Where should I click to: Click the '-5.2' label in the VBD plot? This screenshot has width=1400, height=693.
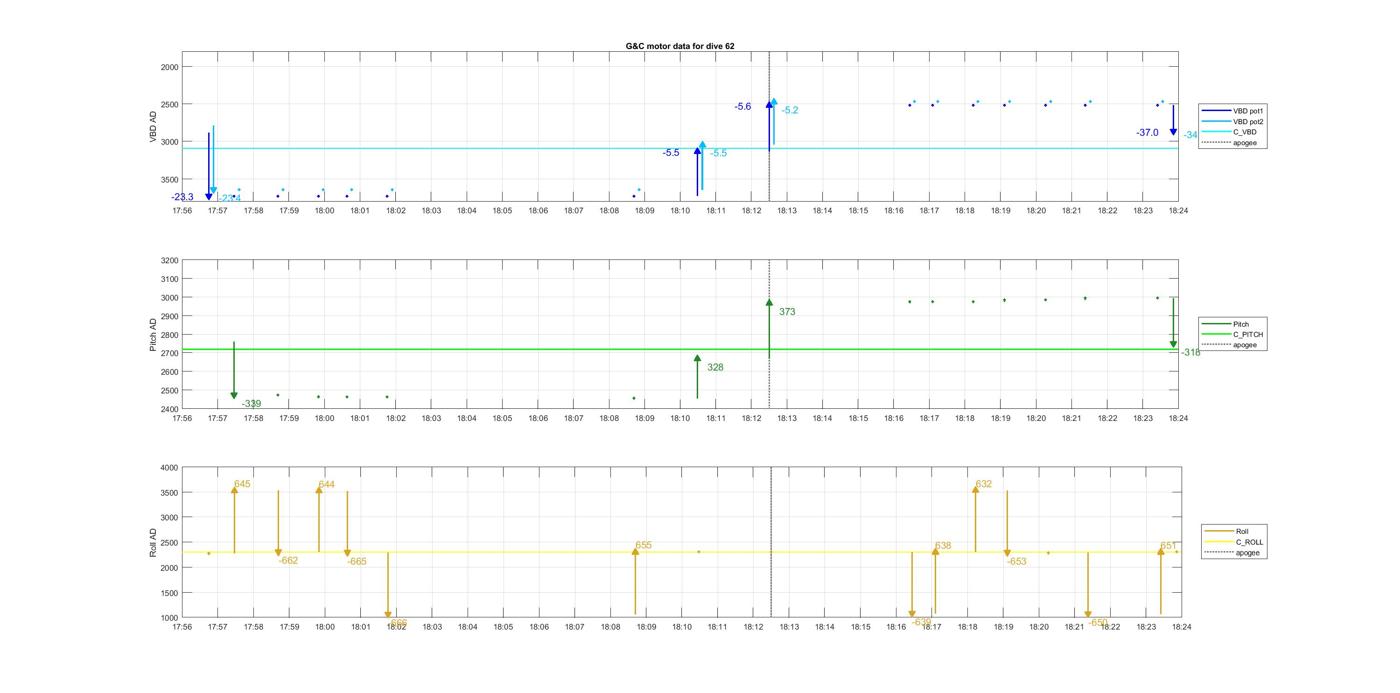coord(790,110)
